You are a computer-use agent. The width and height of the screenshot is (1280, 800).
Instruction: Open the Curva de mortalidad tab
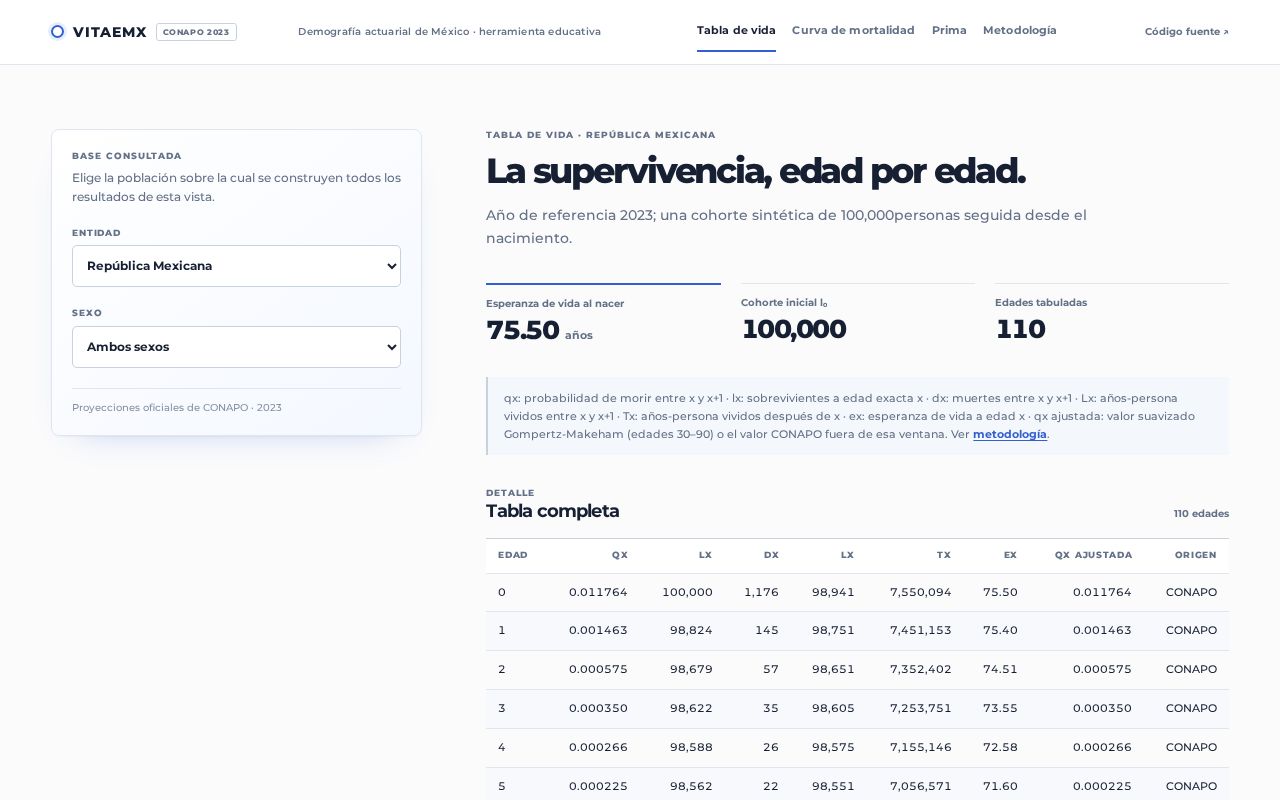(x=853, y=31)
